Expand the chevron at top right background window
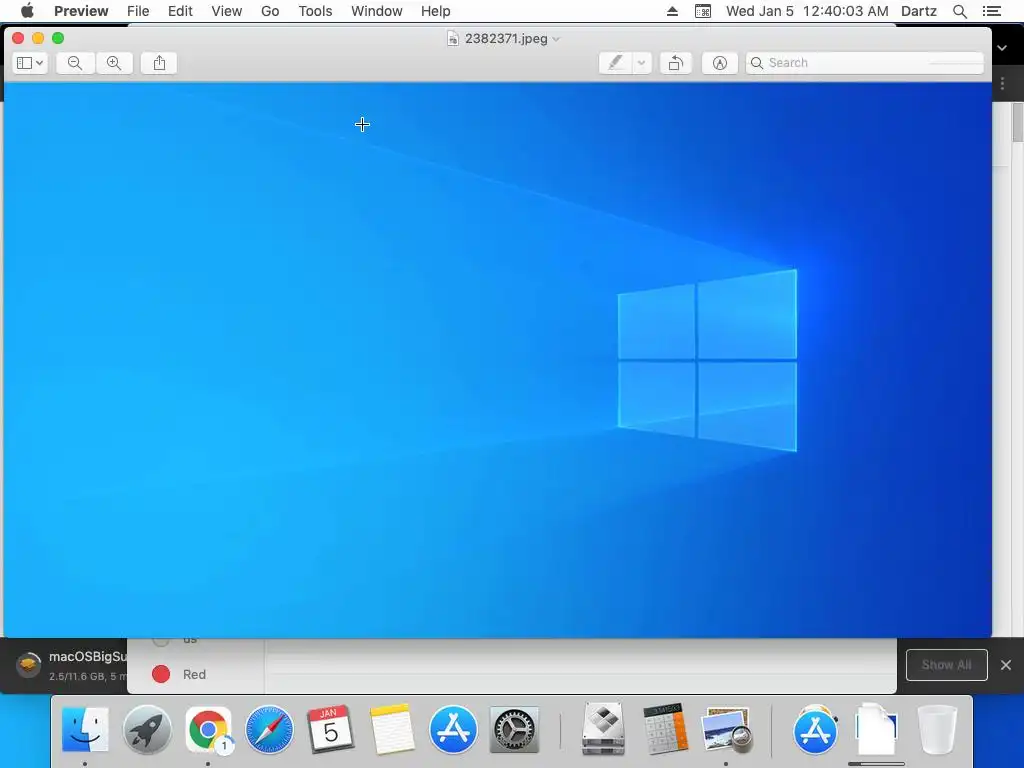Screen dimensions: 1024x768 1002,48
